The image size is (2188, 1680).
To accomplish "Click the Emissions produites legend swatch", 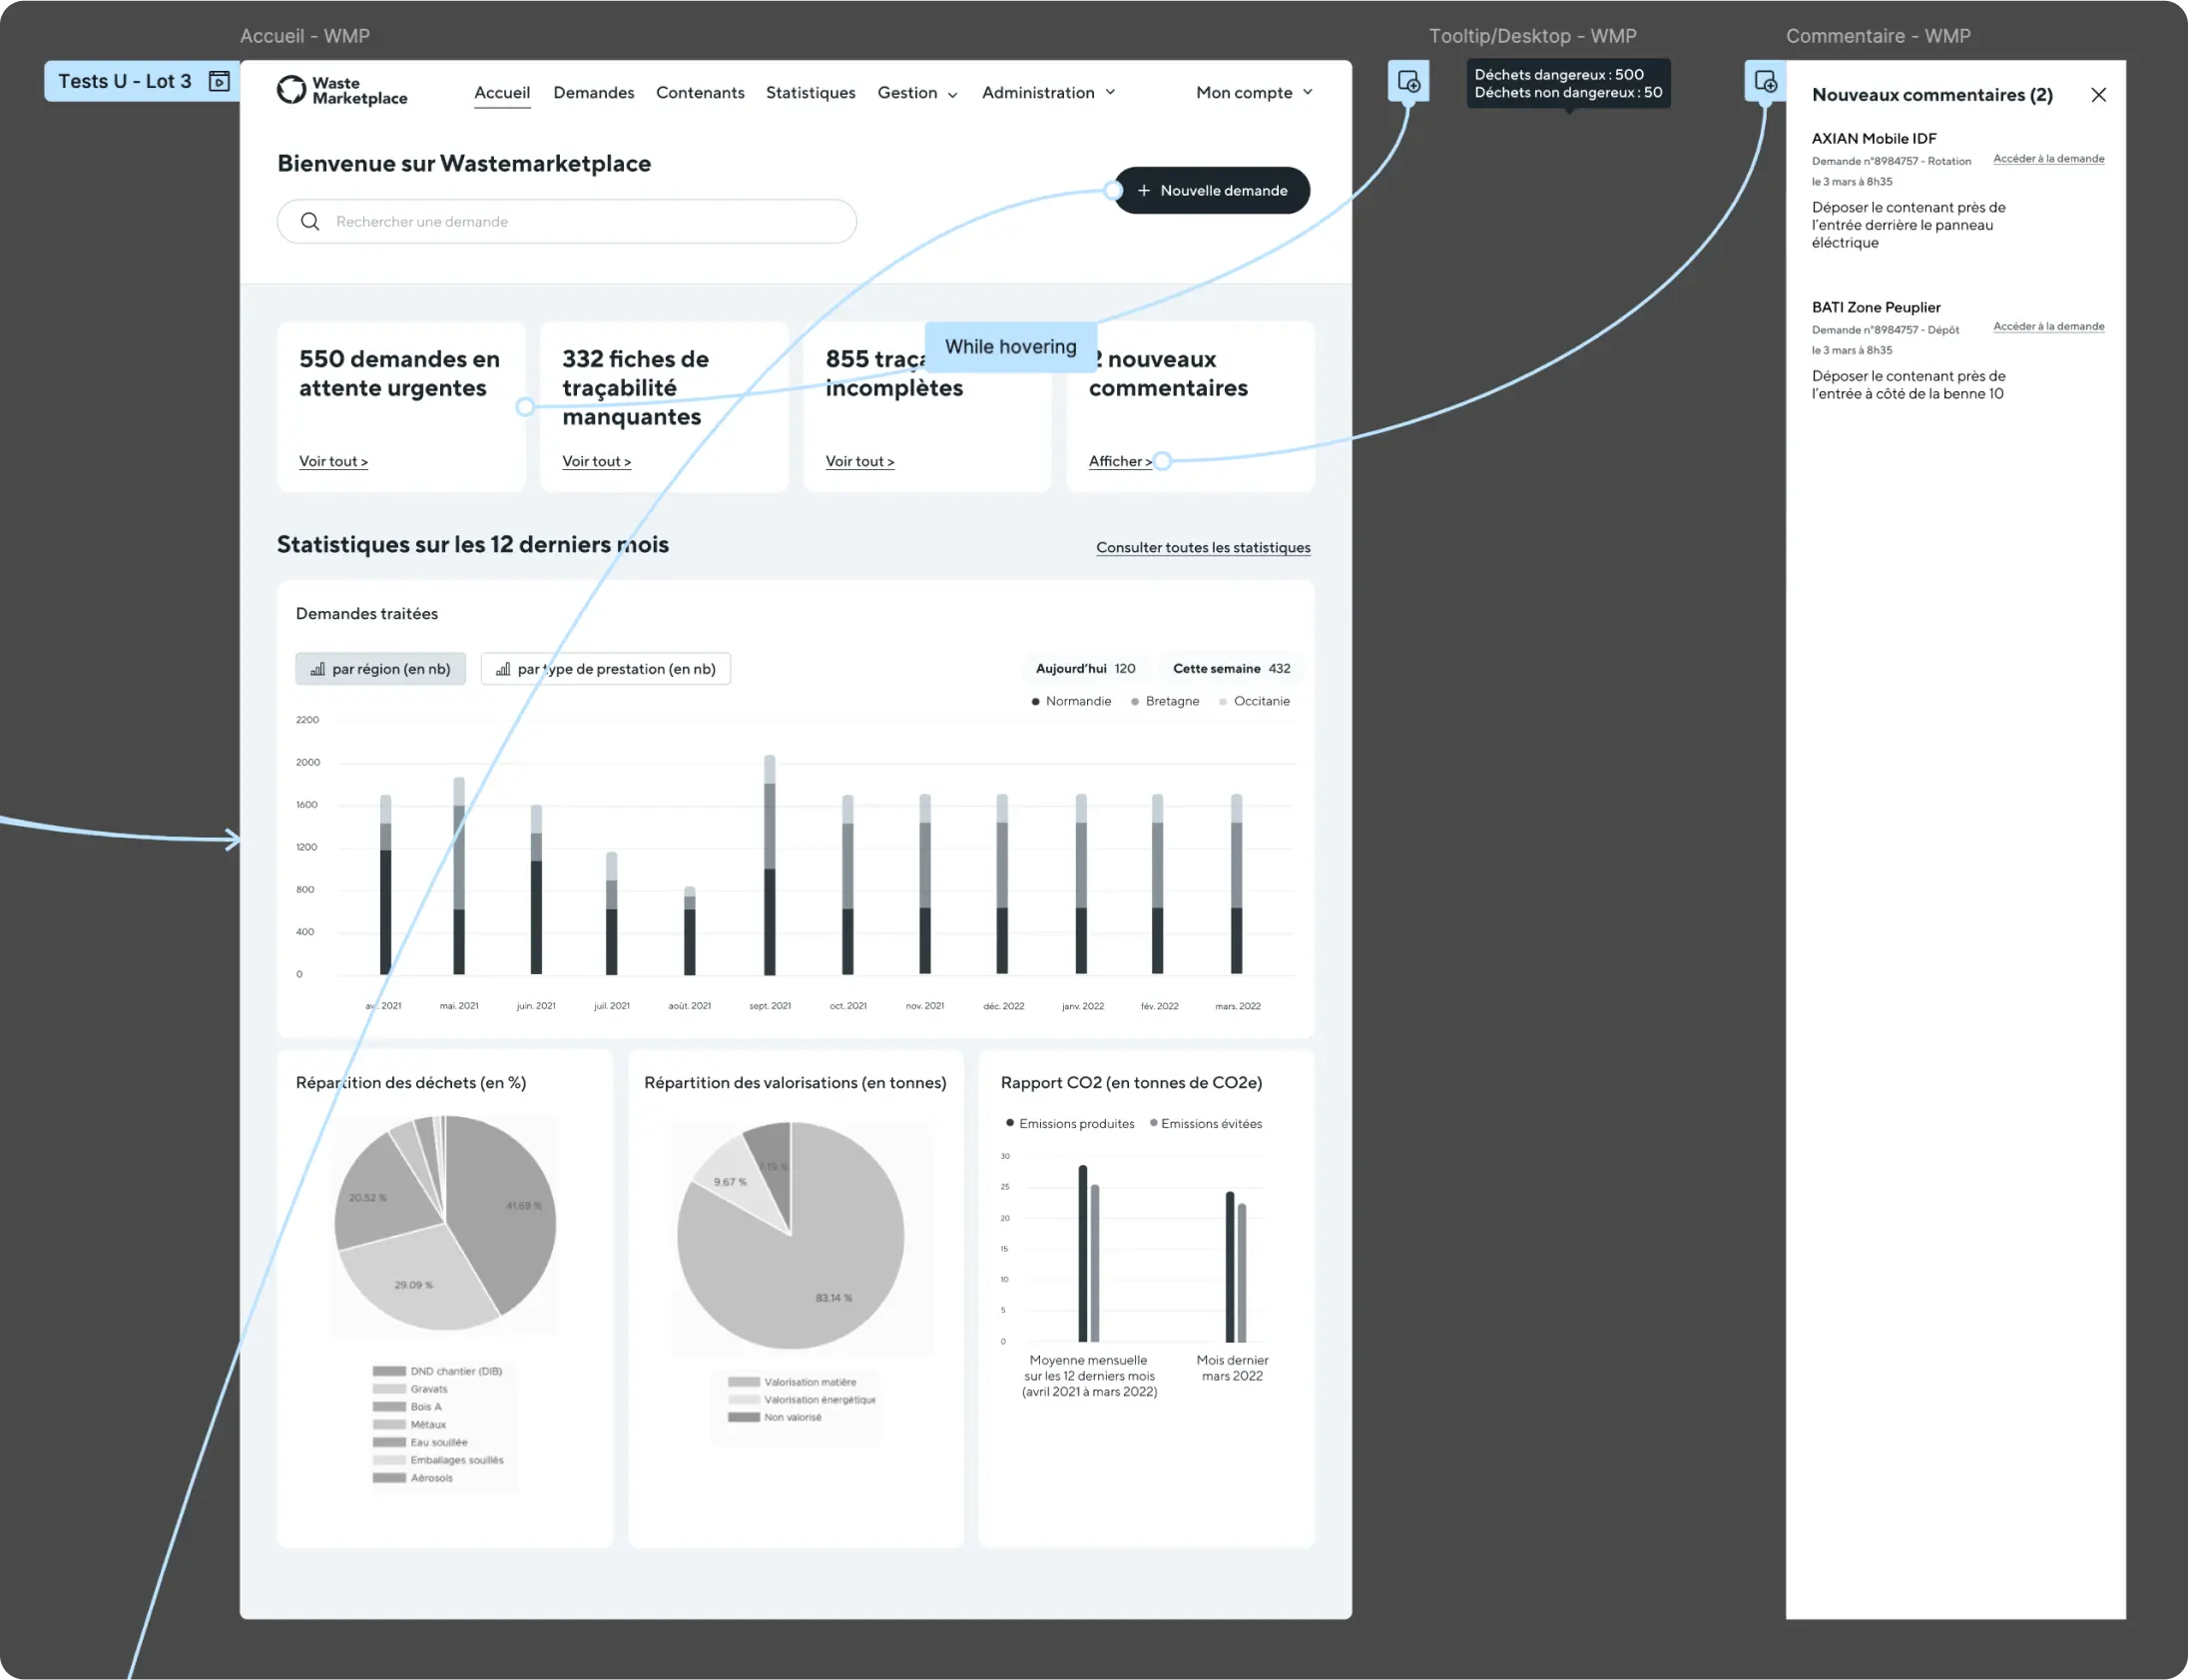I will [1010, 1123].
